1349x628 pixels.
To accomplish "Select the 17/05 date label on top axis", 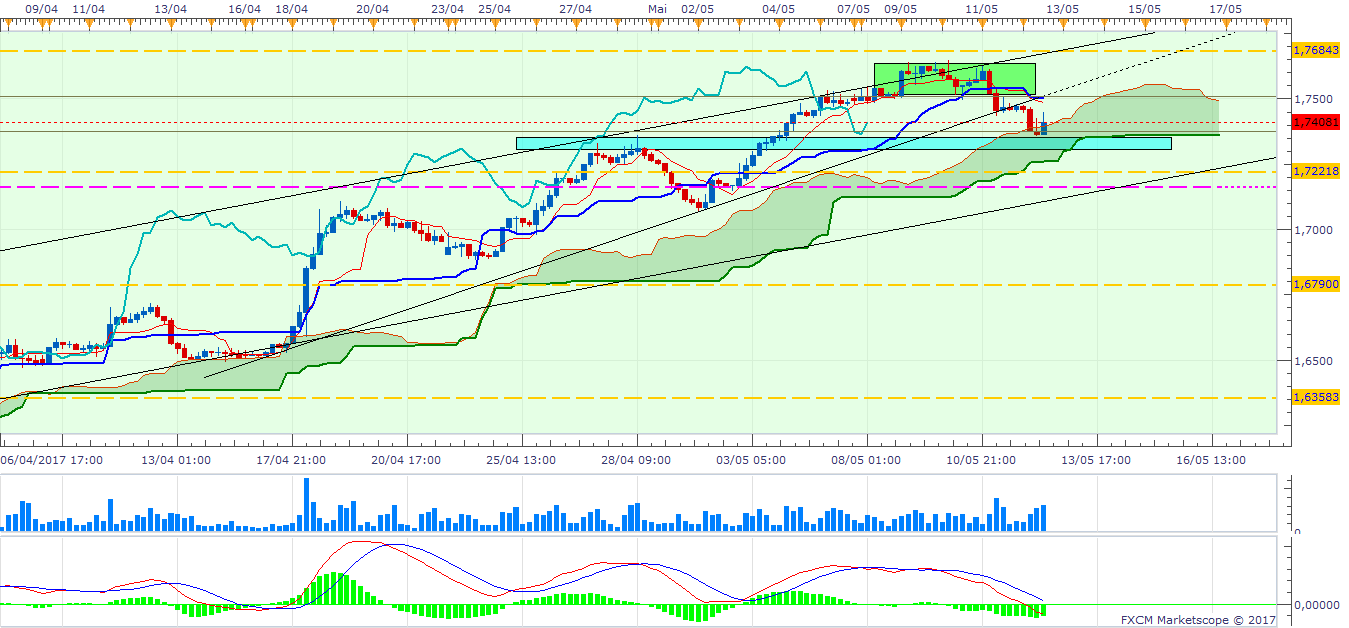I will (x=1226, y=8).
